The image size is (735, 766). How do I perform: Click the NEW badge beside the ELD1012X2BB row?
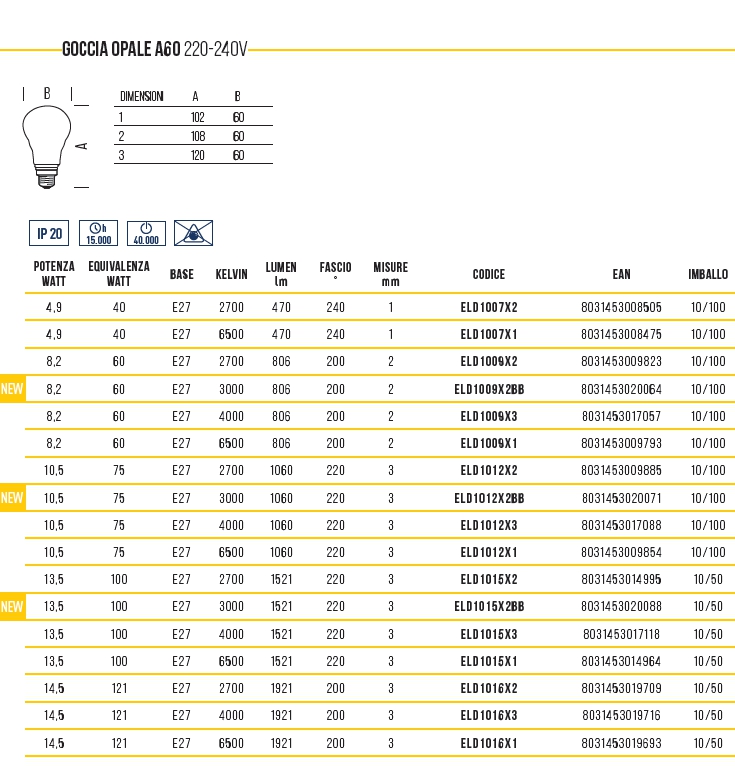[x=12, y=498]
